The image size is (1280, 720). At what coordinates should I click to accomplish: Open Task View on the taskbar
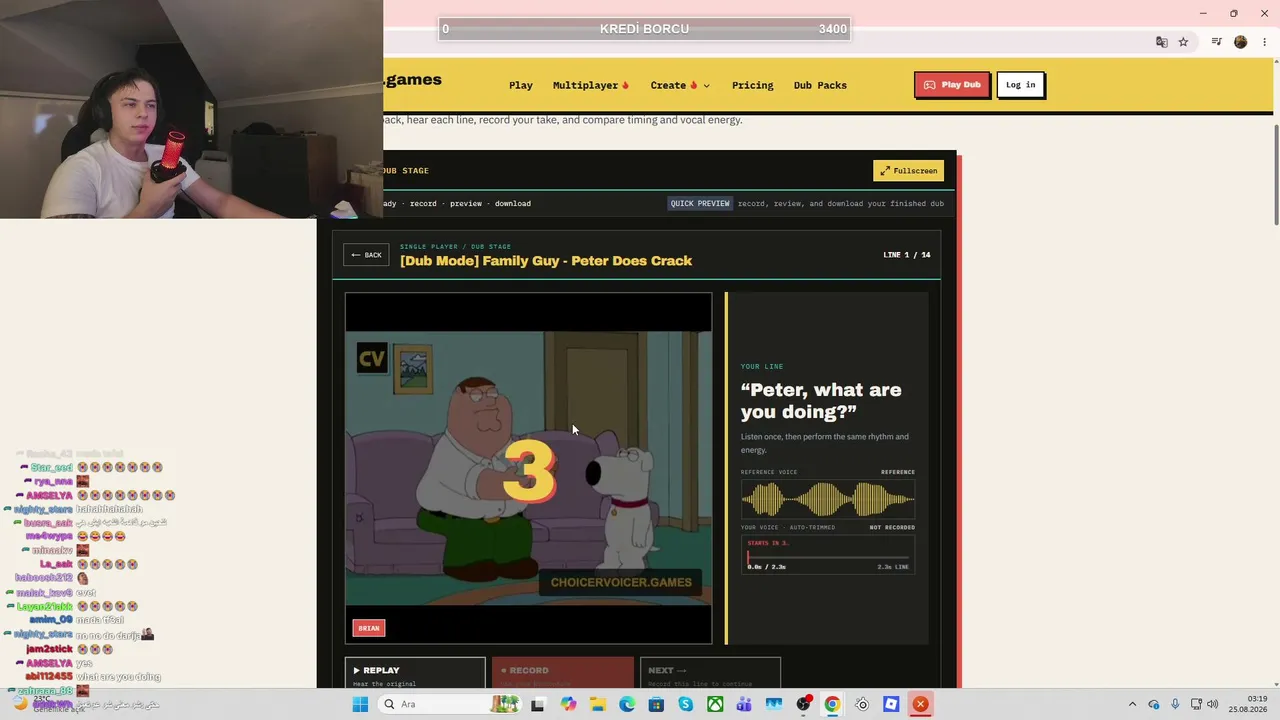(x=537, y=704)
